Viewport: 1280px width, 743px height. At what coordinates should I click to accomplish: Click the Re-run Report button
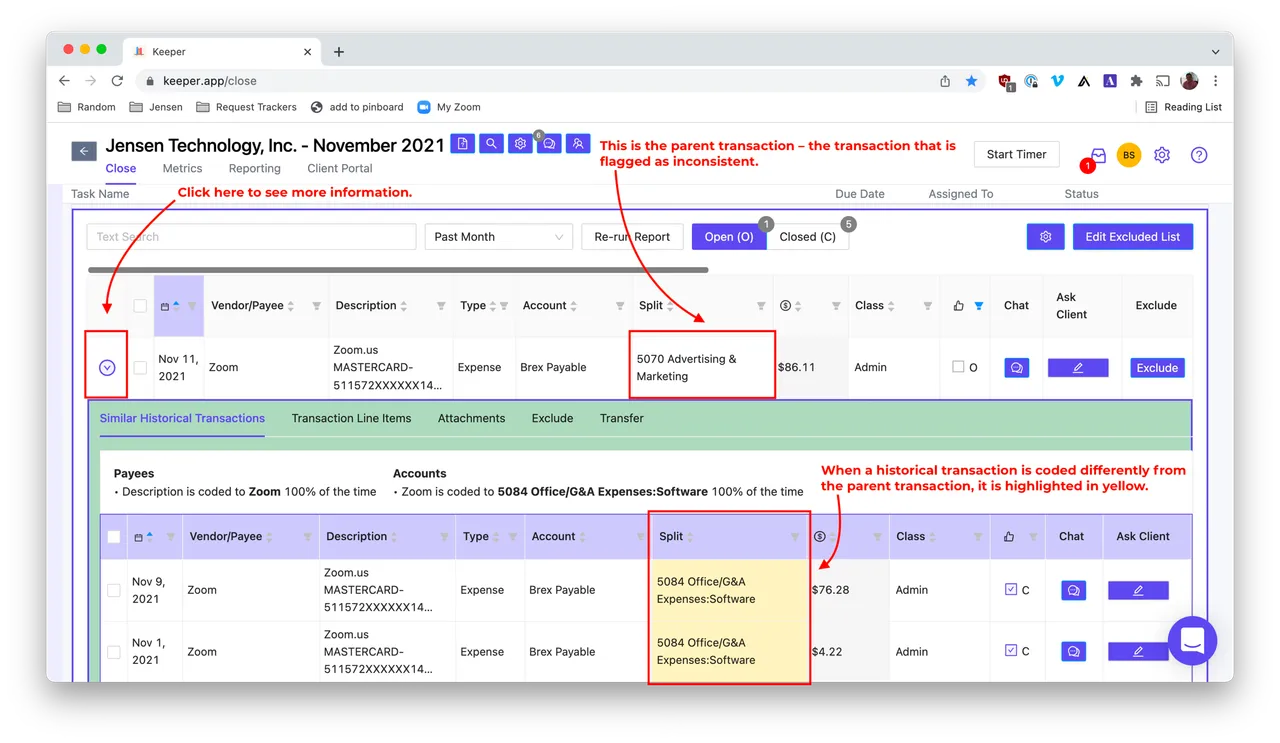(632, 237)
